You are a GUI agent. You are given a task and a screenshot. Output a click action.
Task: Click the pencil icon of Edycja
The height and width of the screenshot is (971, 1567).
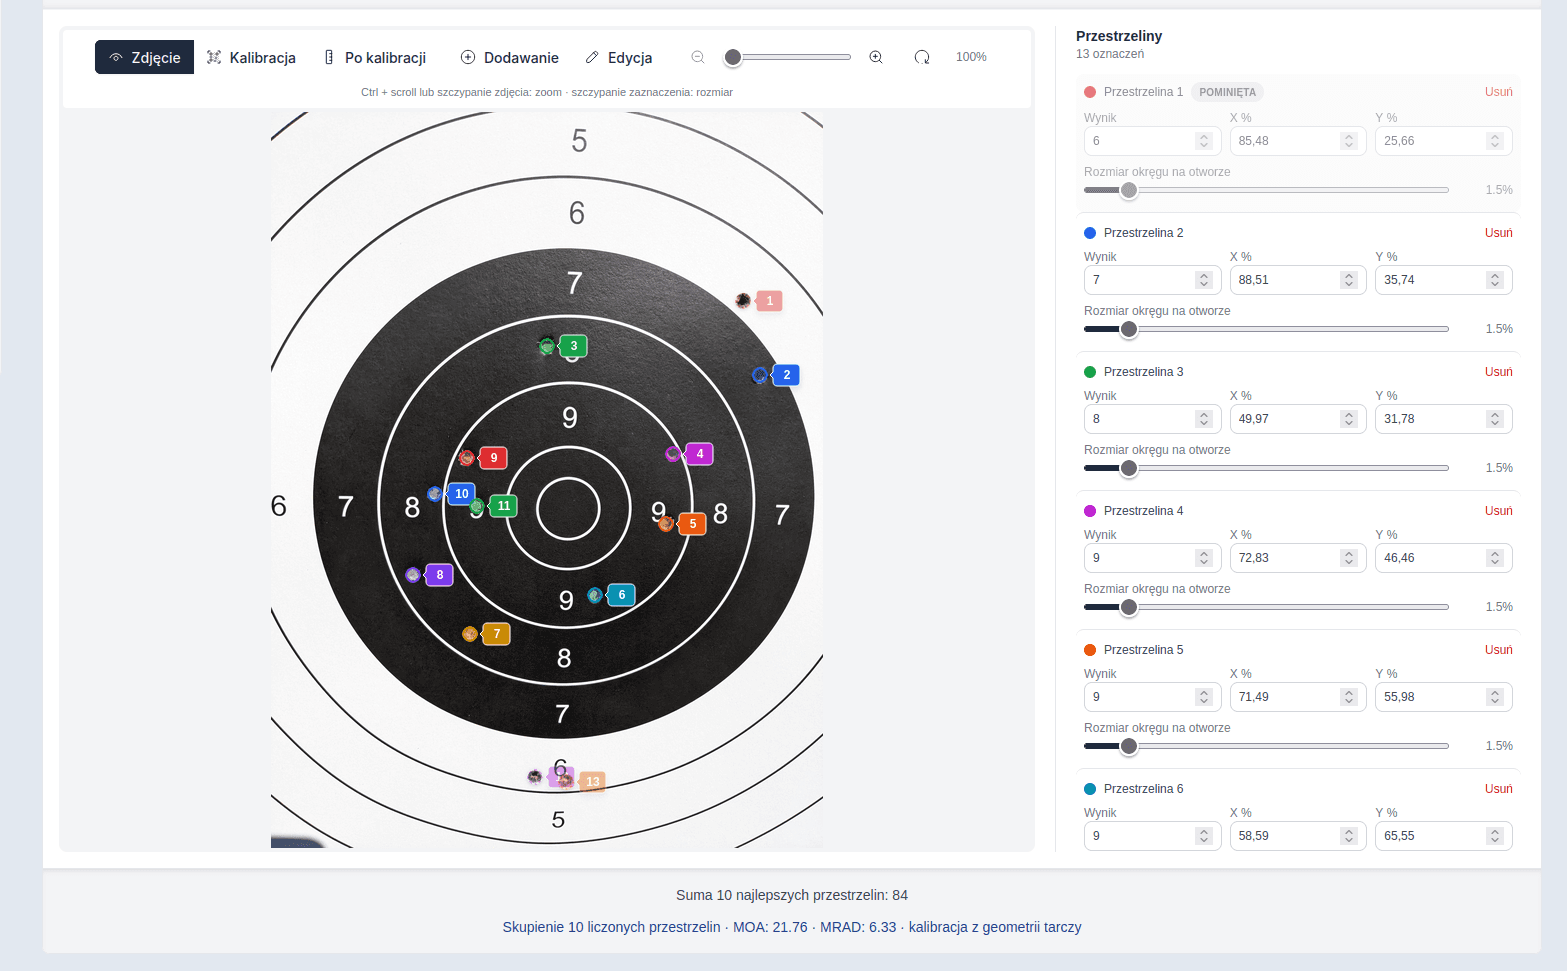click(x=592, y=57)
